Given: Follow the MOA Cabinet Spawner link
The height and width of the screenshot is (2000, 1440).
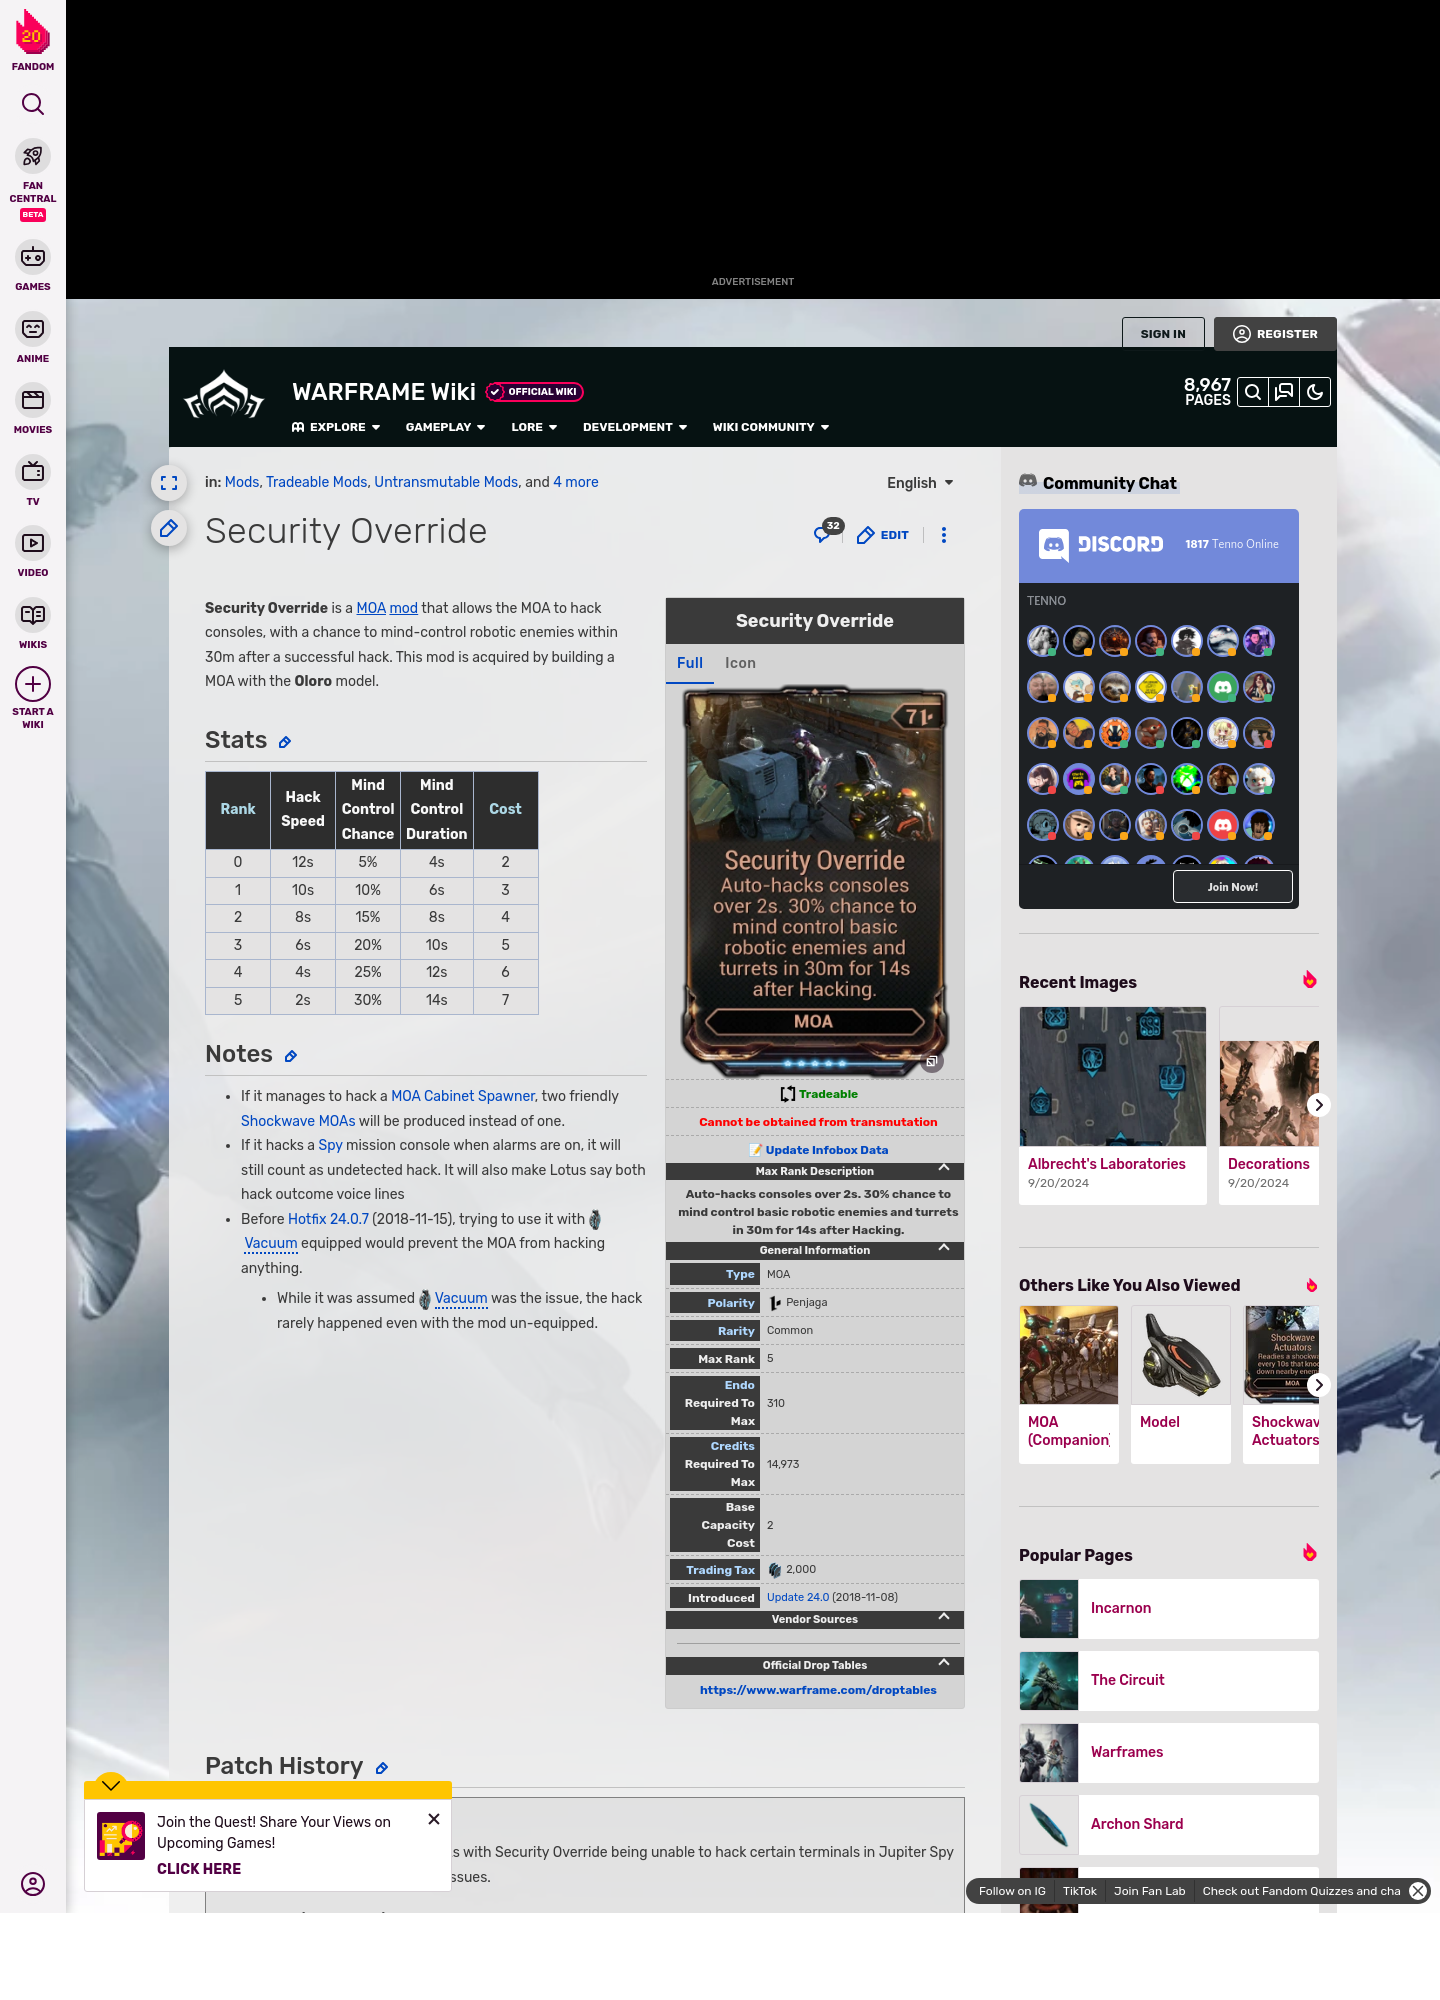Looking at the screenshot, I should pyautogui.click(x=463, y=1096).
